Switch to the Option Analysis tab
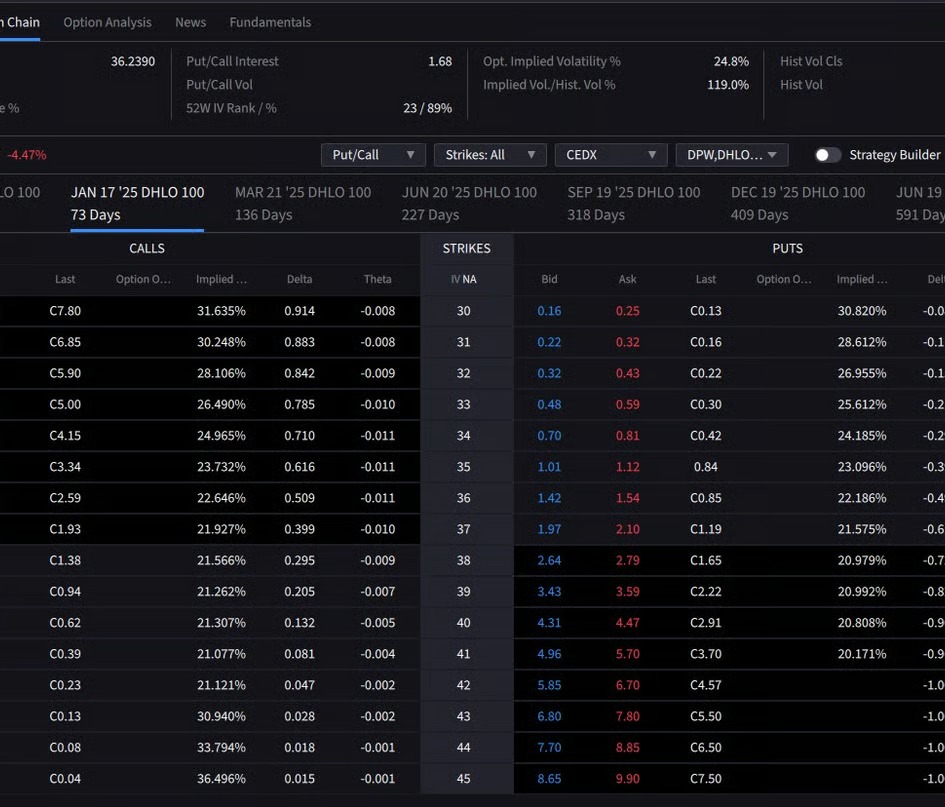The width and height of the screenshot is (945, 807). click(107, 22)
